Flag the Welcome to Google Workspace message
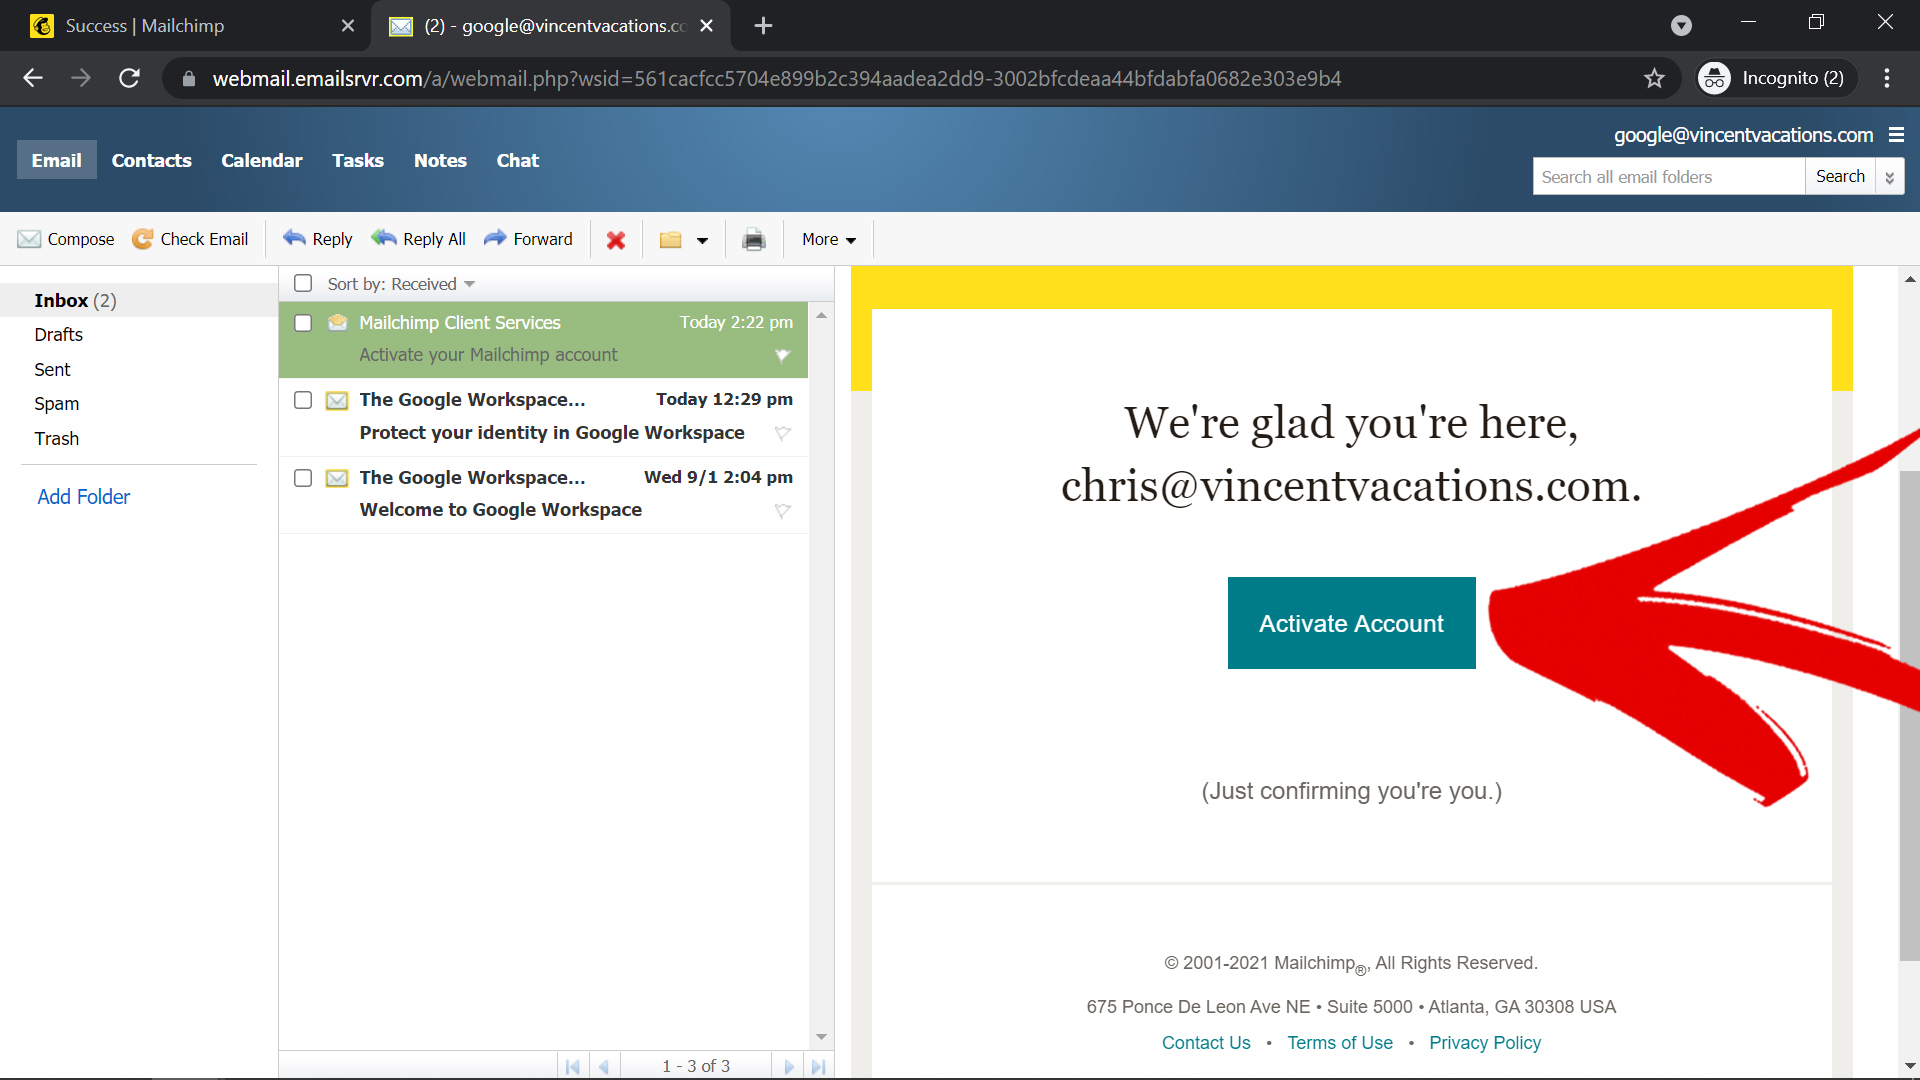This screenshot has height=1080, width=1920. pos(783,511)
